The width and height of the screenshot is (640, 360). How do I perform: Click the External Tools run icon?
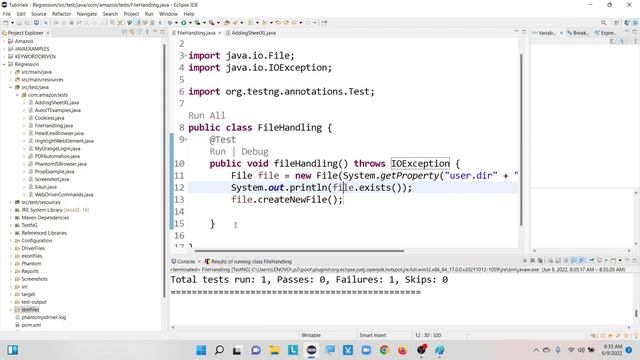pyautogui.click(x=211, y=23)
